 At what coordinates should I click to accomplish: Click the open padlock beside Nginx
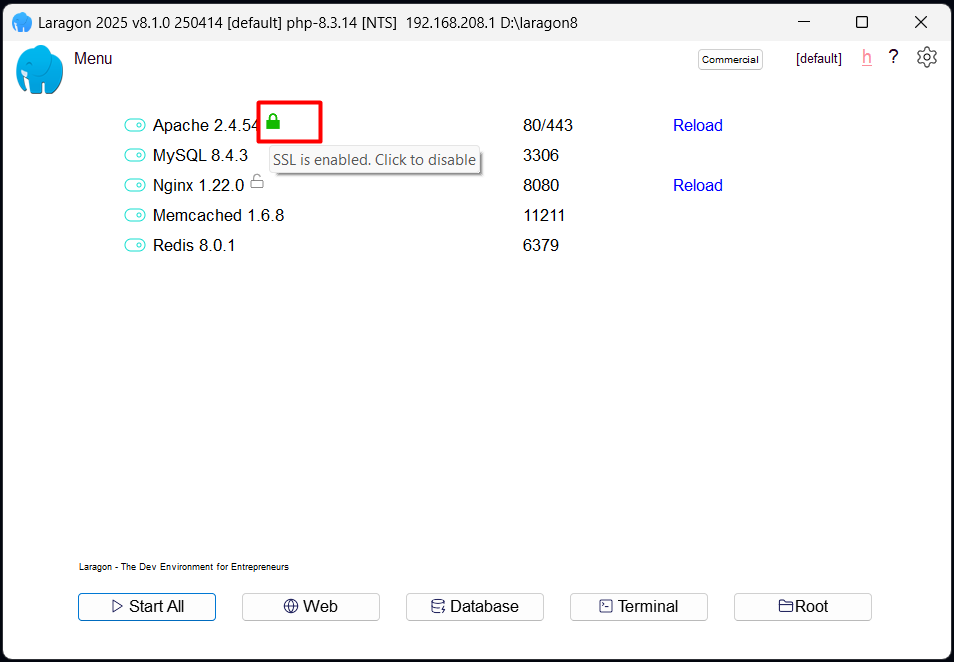pyautogui.click(x=257, y=181)
